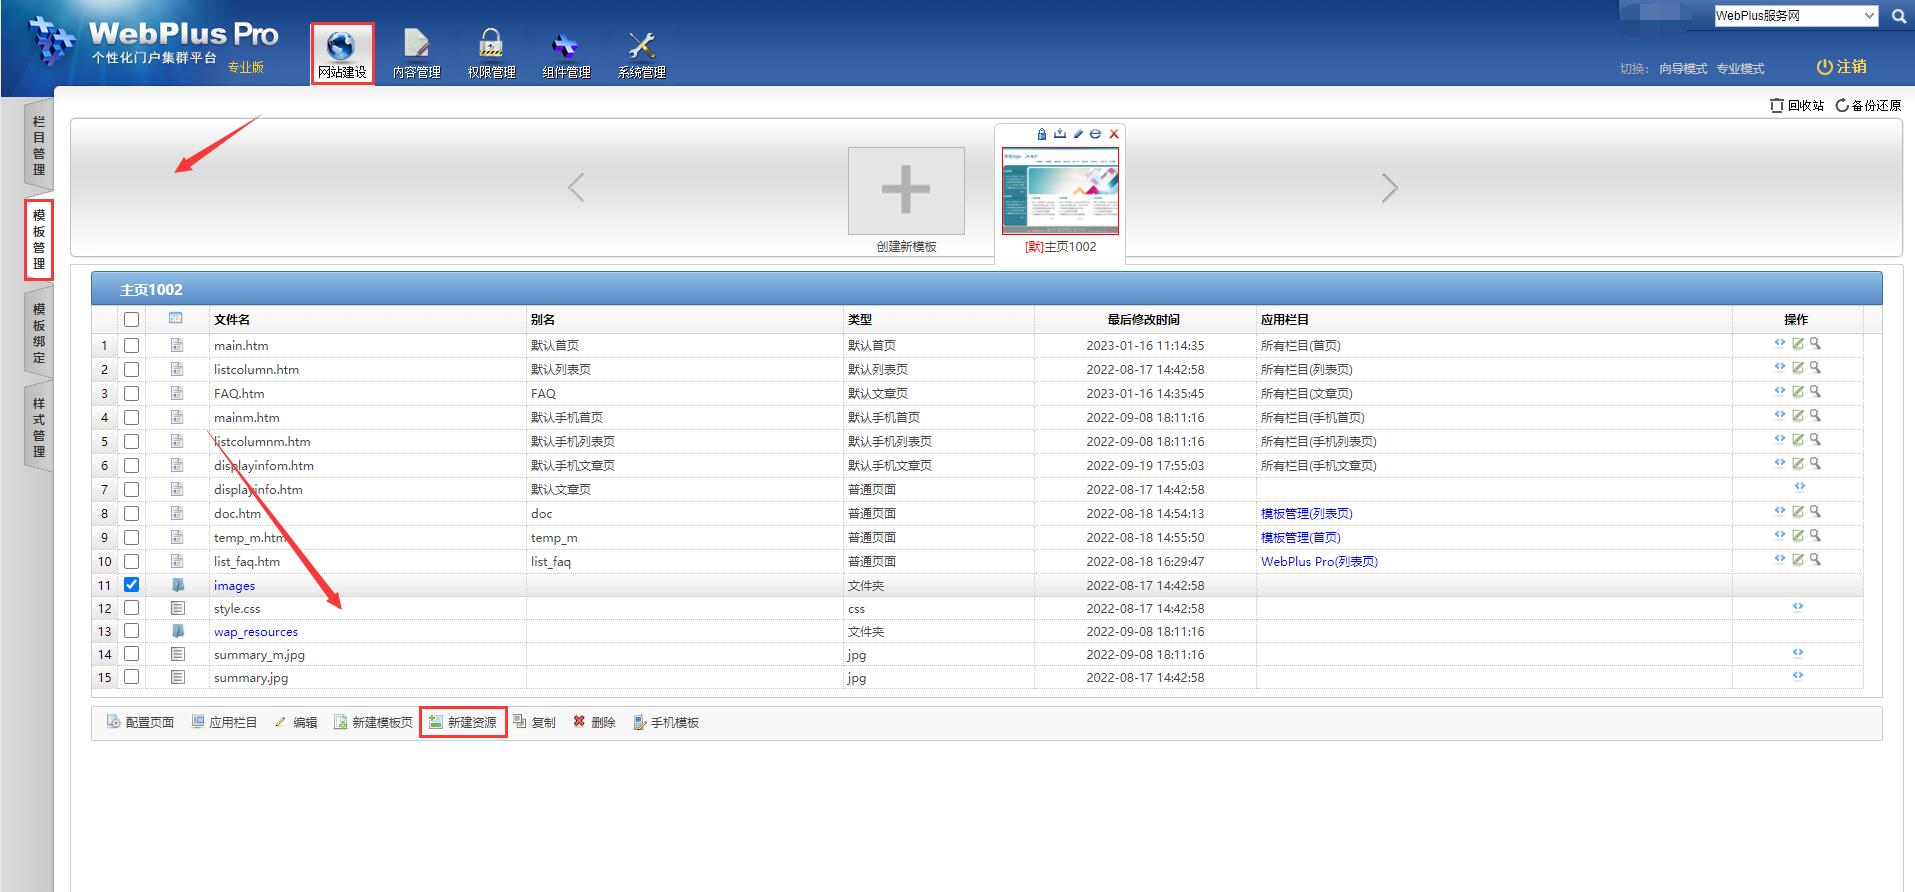This screenshot has width=1915, height=892.
Task: Click the 新建资源 button
Action: pos(463,722)
